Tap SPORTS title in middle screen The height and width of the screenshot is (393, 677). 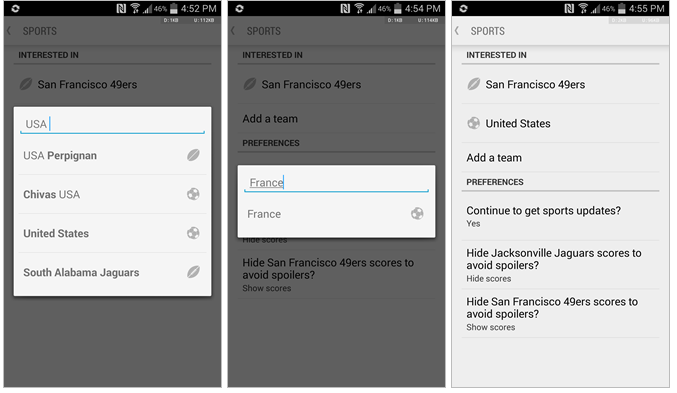264,31
